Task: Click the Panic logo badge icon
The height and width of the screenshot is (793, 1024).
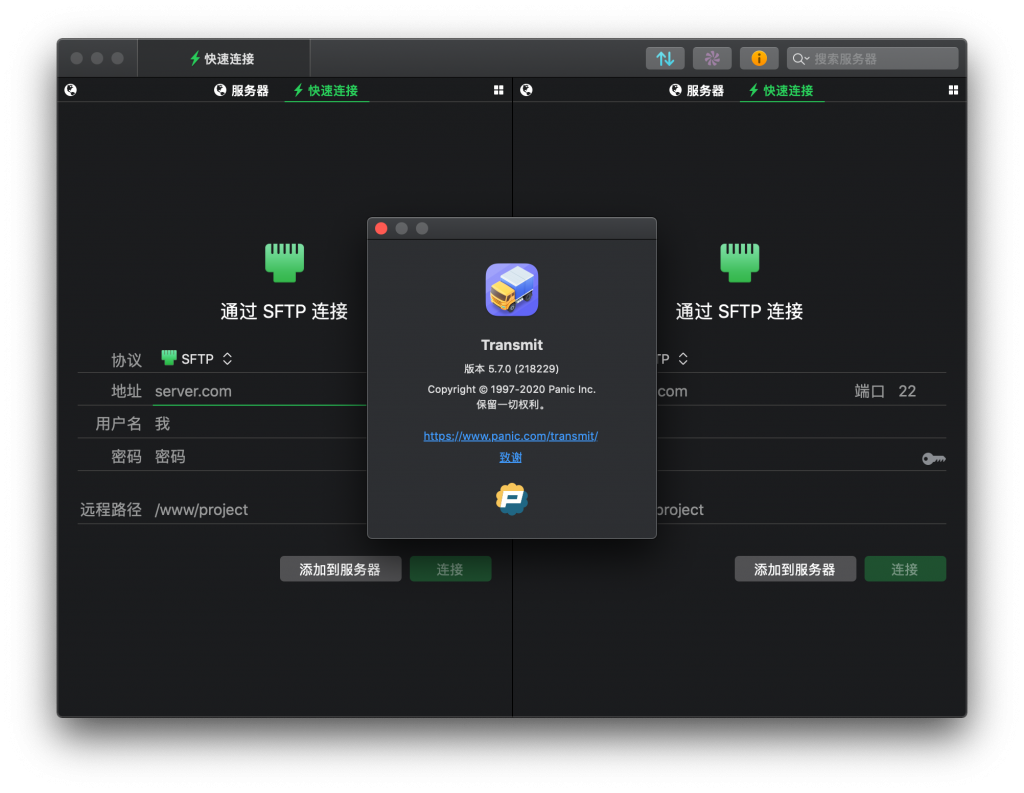Action: click(x=512, y=499)
